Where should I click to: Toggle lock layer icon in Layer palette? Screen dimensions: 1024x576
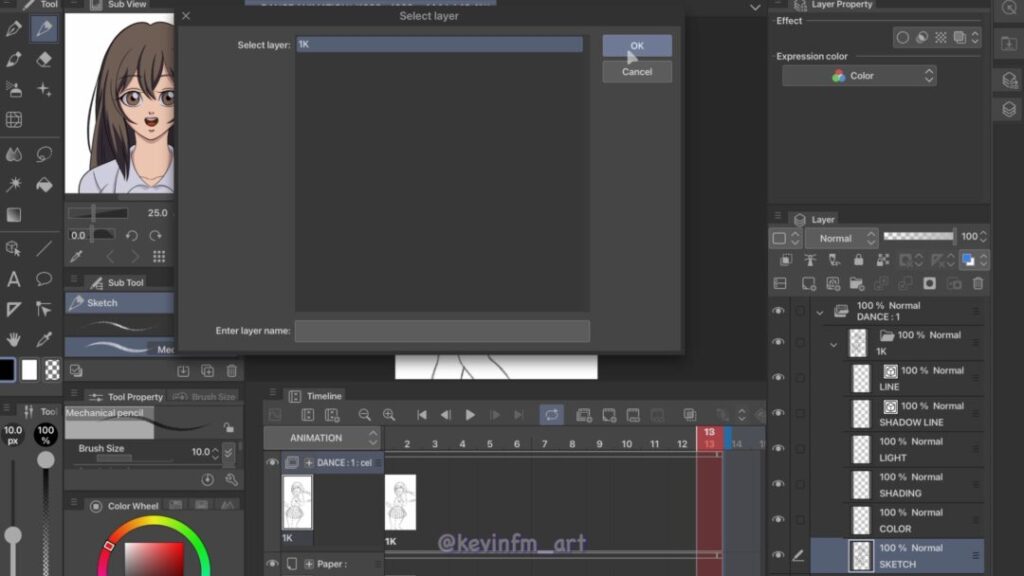tap(858, 260)
